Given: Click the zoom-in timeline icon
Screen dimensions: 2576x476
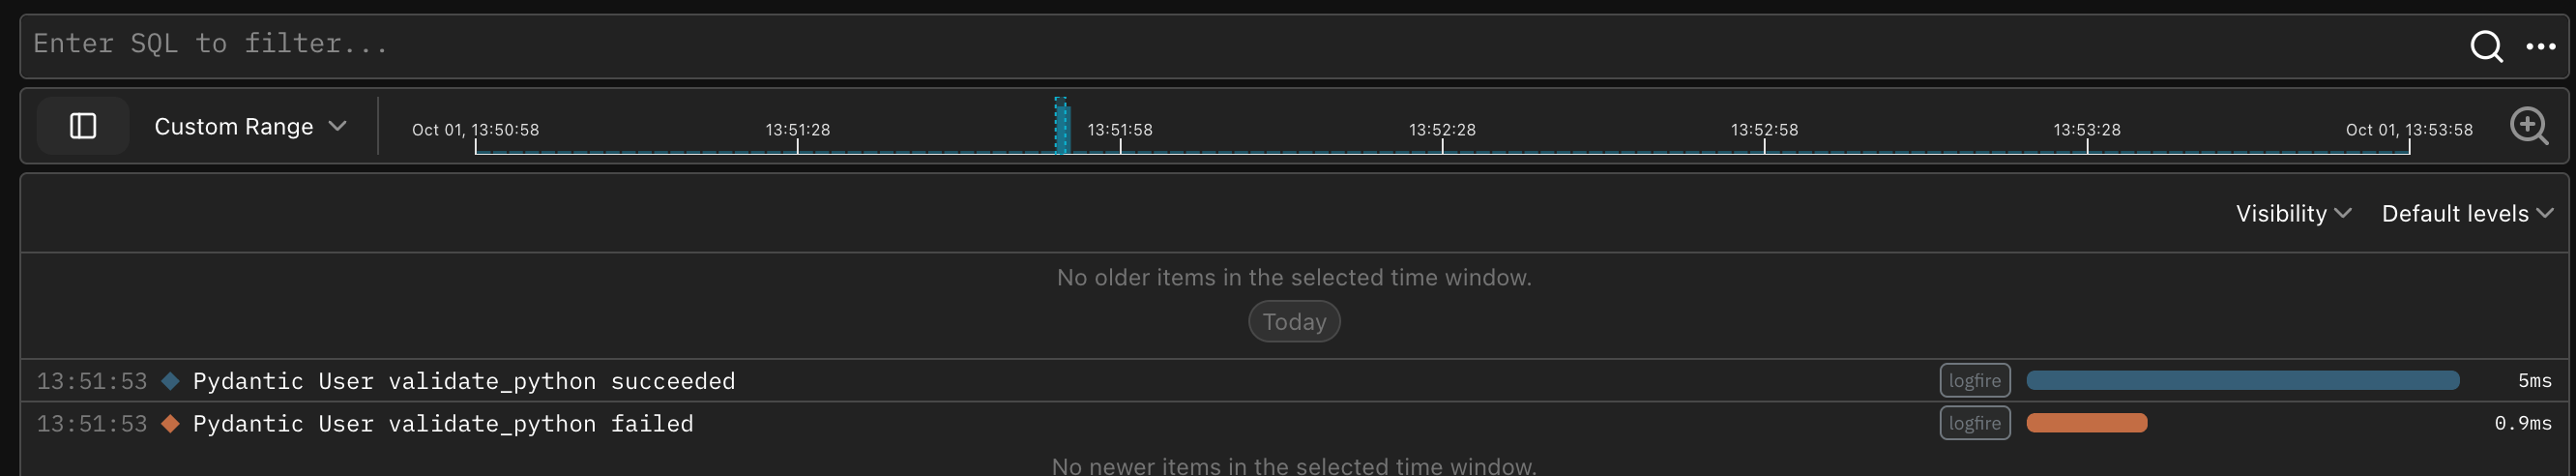Looking at the screenshot, I should click(2528, 126).
